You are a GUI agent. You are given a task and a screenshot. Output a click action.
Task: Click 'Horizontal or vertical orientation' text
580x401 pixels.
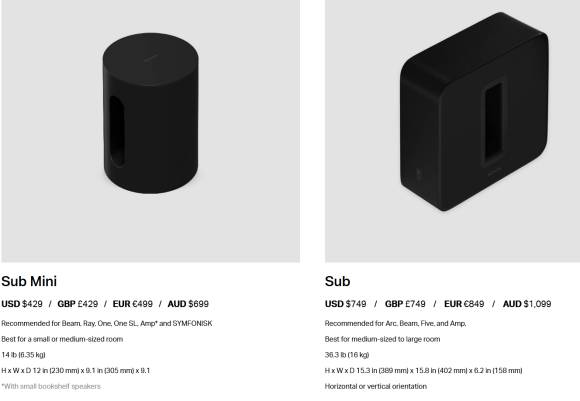376,386
